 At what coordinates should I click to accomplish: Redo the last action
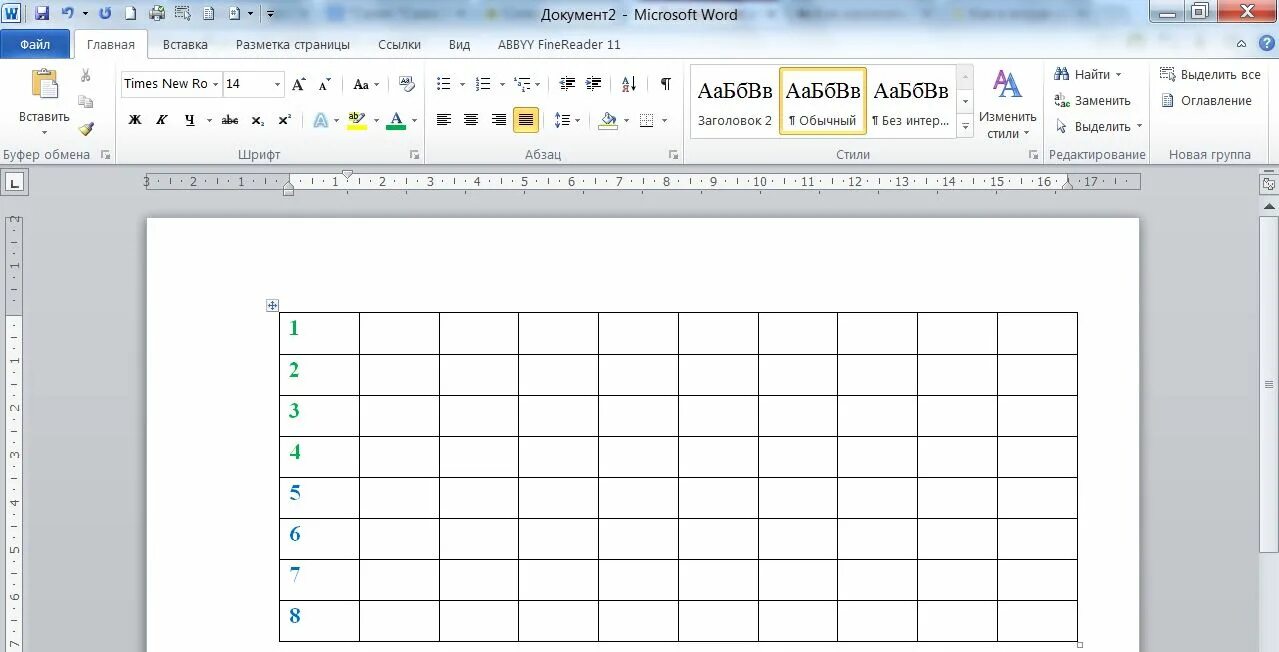(105, 14)
